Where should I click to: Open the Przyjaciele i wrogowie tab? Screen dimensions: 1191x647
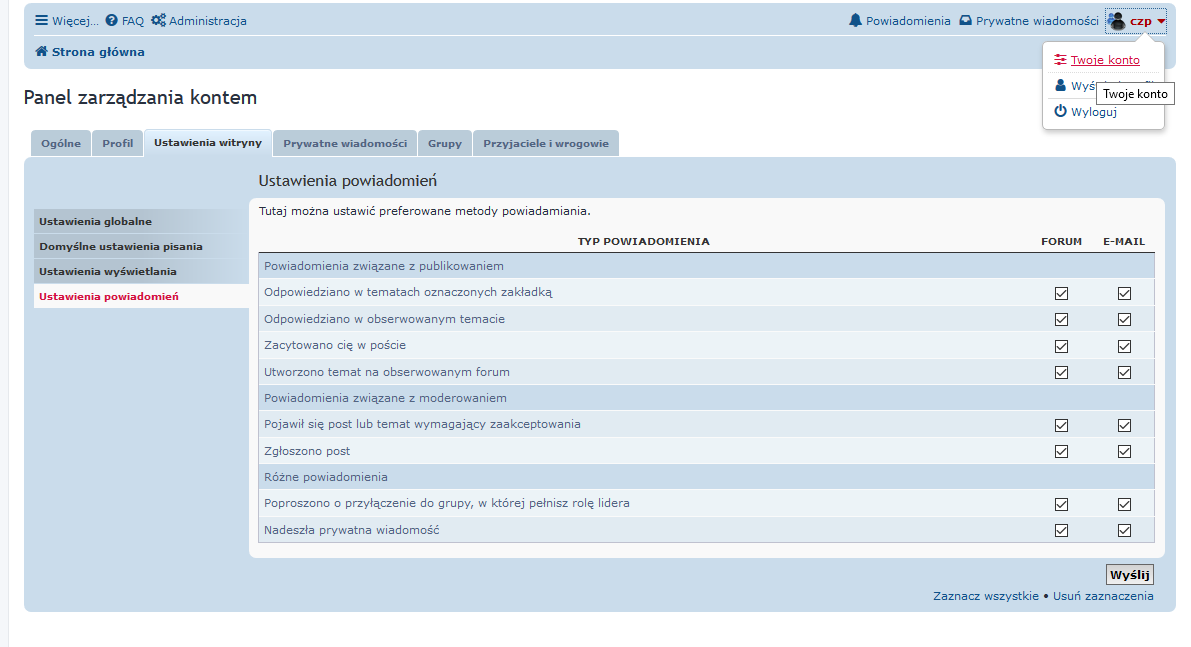pyautogui.click(x=545, y=144)
